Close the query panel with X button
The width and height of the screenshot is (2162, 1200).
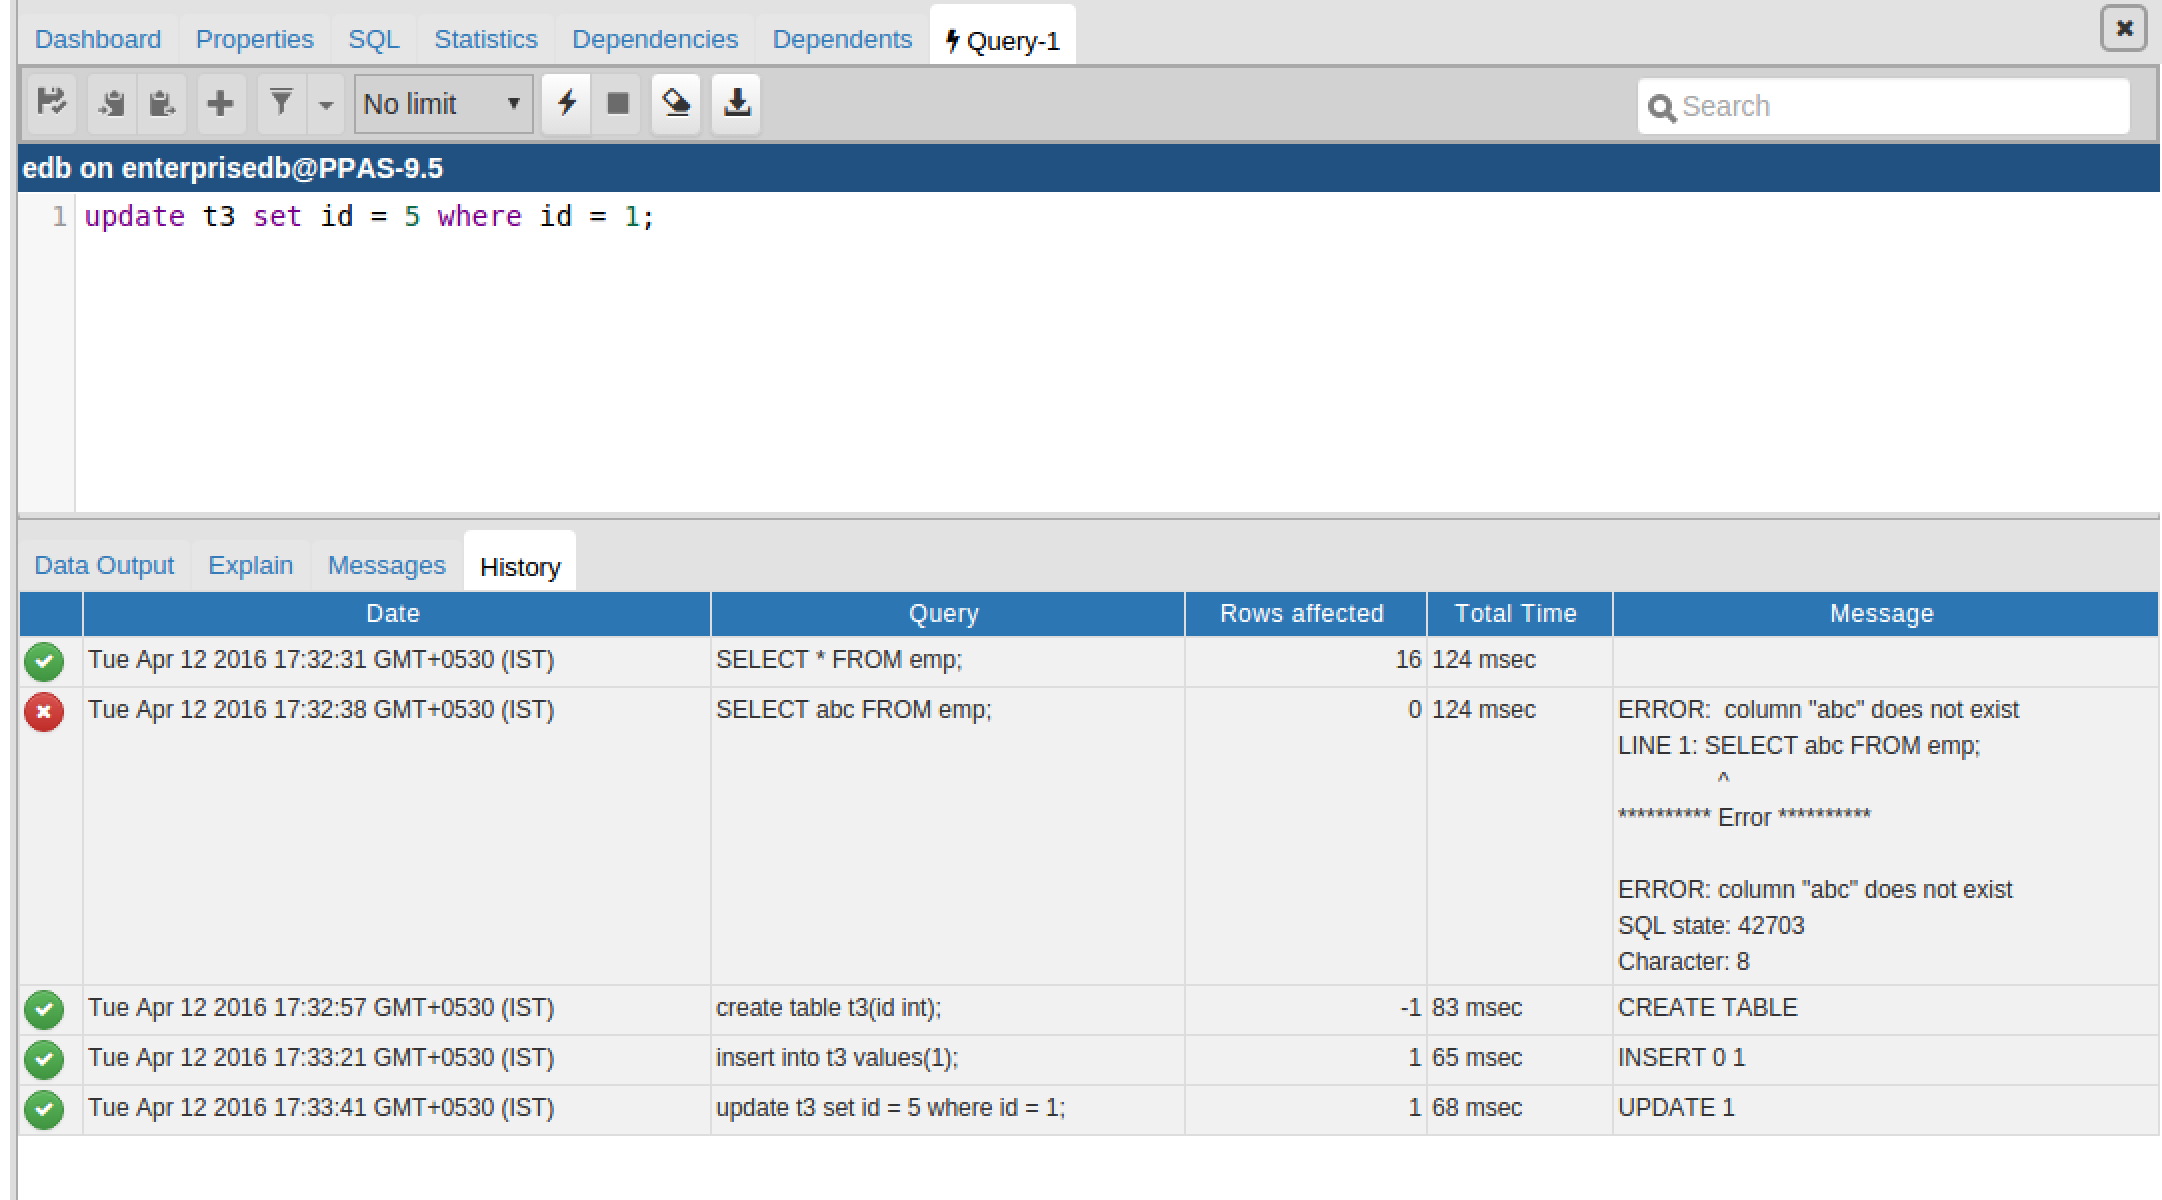pyautogui.click(x=2124, y=29)
